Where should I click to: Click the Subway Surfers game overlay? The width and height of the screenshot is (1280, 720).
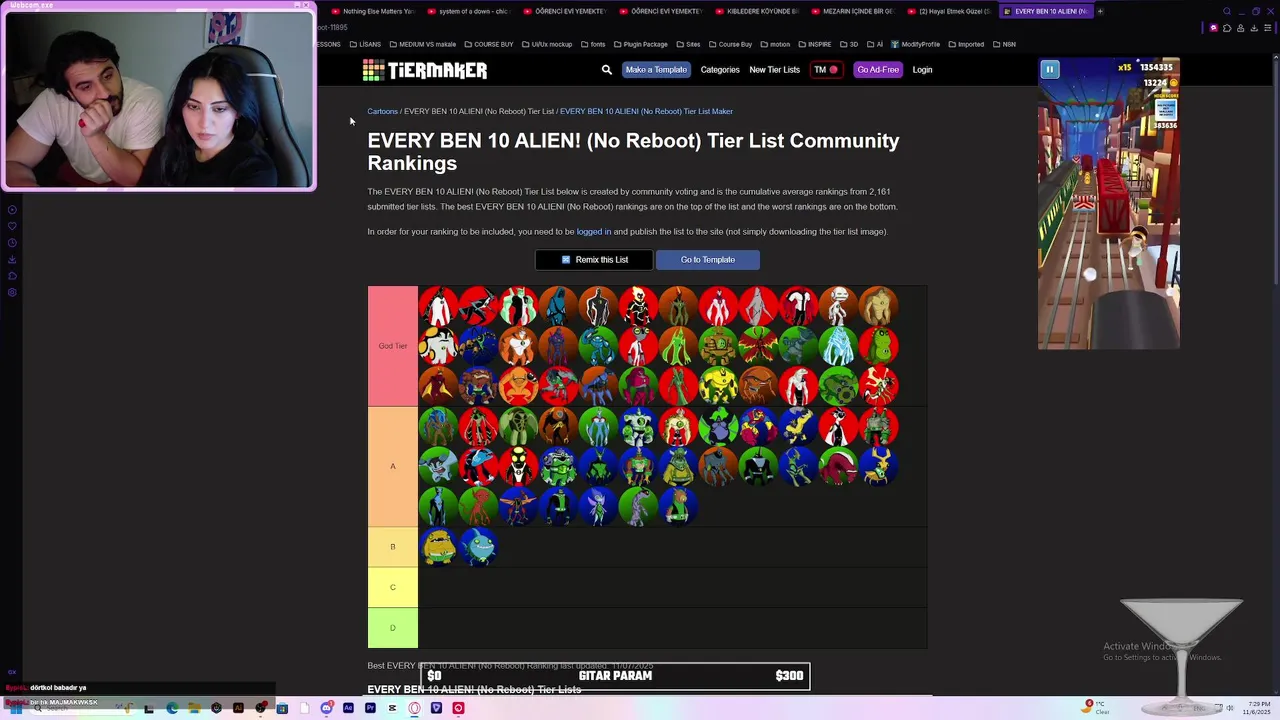click(1109, 204)
